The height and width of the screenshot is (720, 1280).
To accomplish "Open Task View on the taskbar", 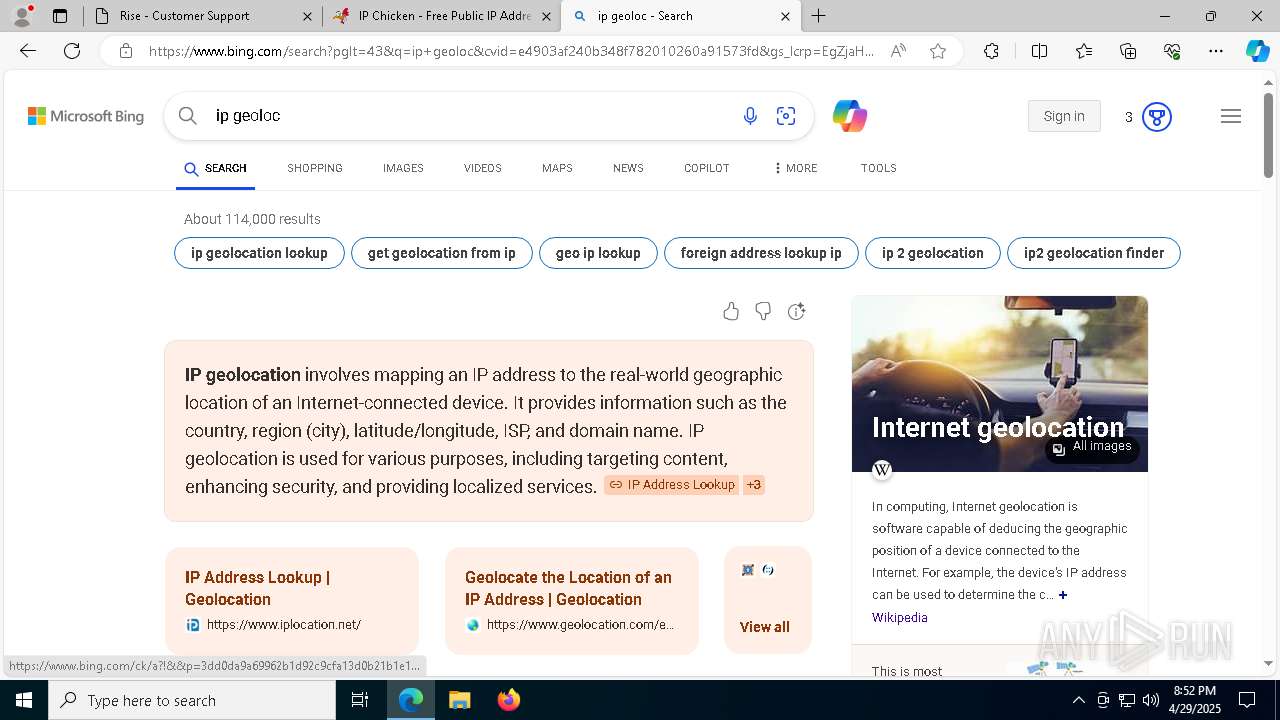I will (360, 700).
